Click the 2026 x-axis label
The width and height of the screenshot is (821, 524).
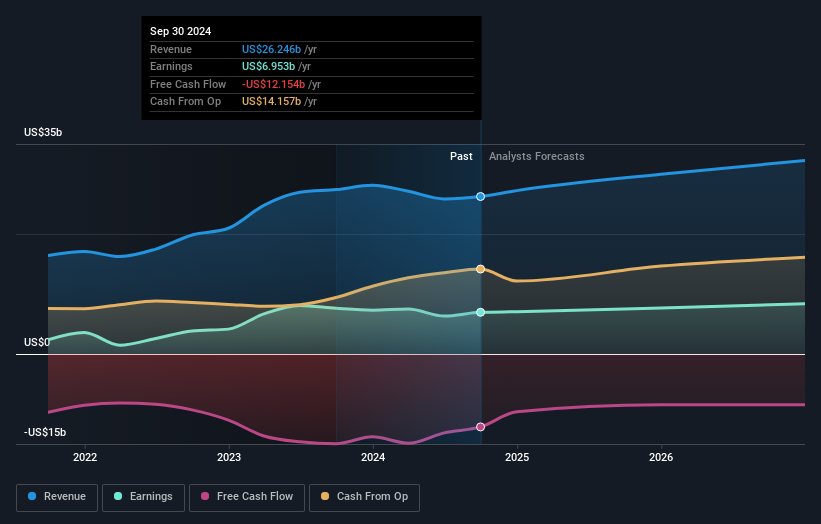coord(661,457)
